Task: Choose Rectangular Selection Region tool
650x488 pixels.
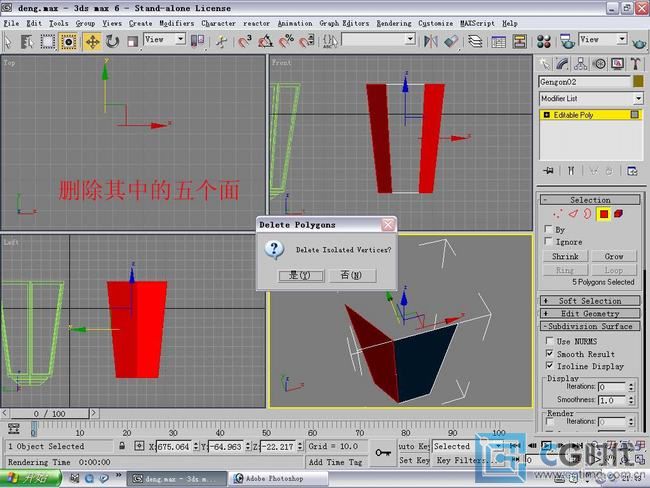Action: coord(47,42)
